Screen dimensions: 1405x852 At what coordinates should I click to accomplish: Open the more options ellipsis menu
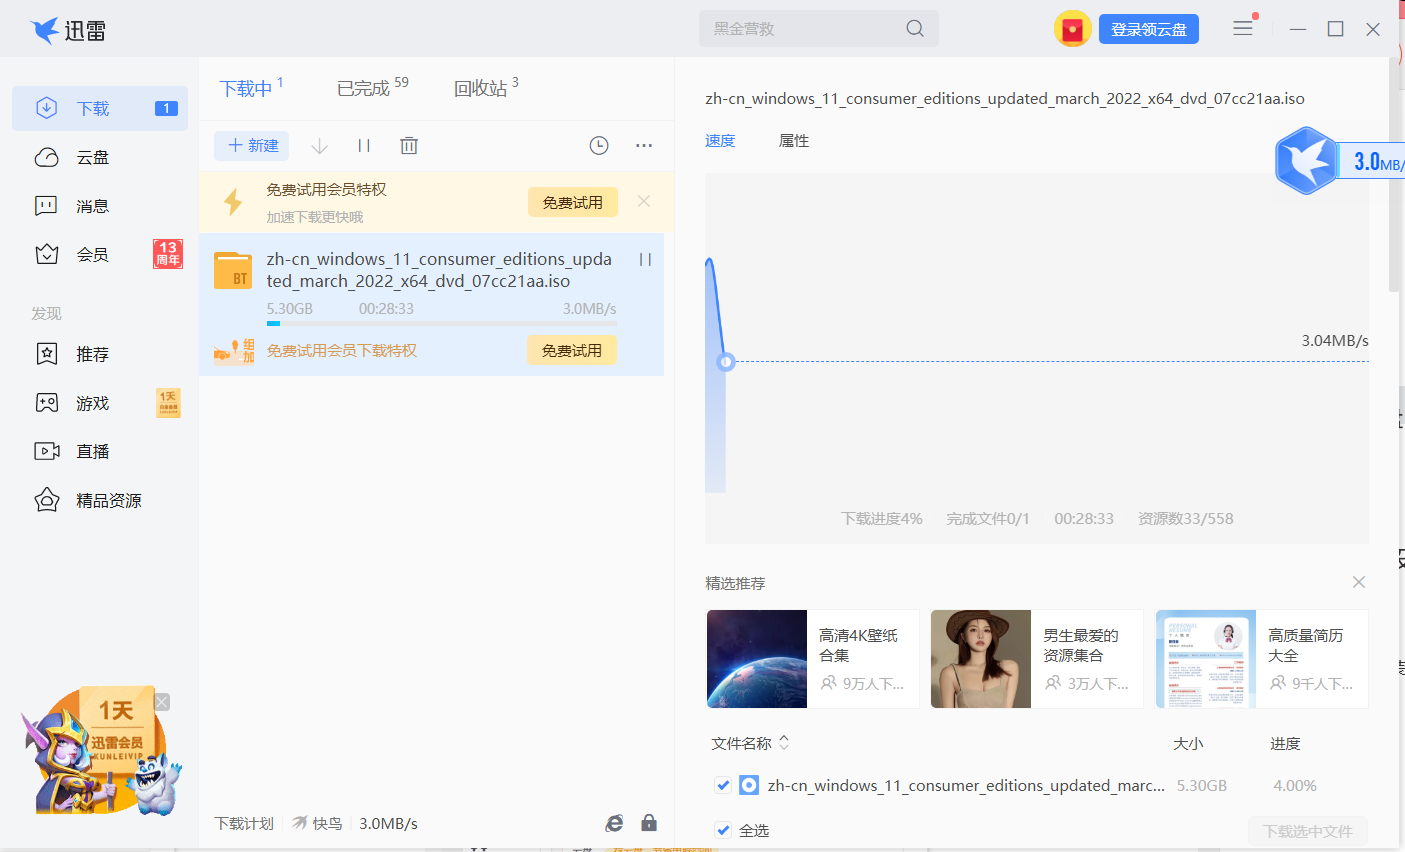click(x=643, y=147)
